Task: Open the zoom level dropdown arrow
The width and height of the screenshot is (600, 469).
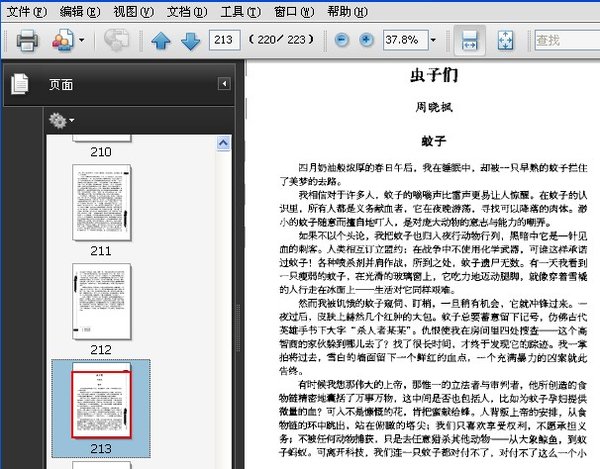Action: (433, 40)
